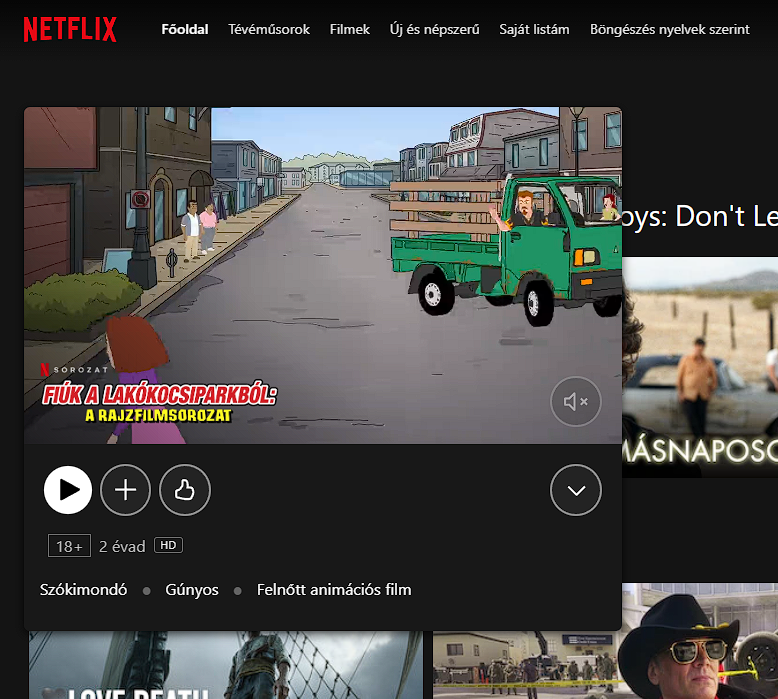Click the Gúnyos tag
Viewport: 778px width, 699px height.
pyautogui.click(x=192, y=590)
